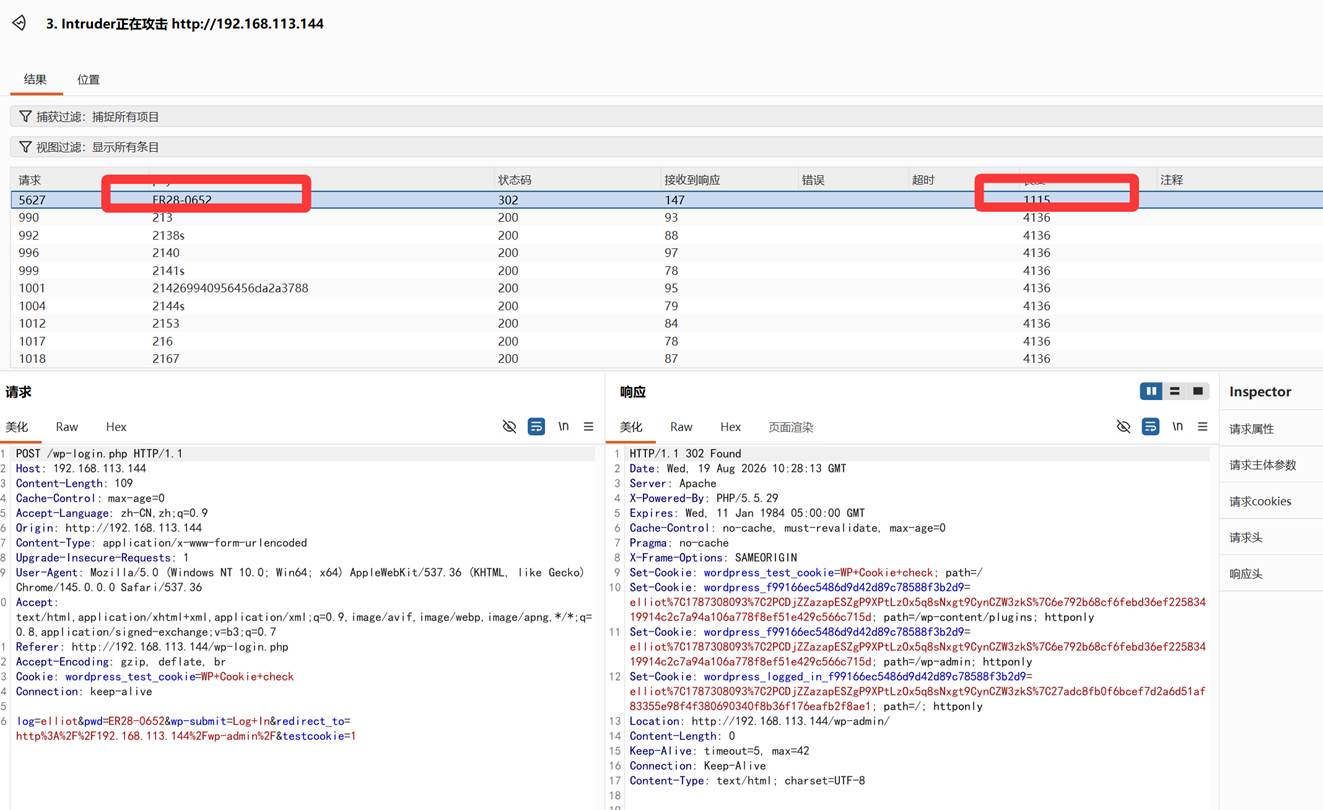Select the result row for request 990

666,218
